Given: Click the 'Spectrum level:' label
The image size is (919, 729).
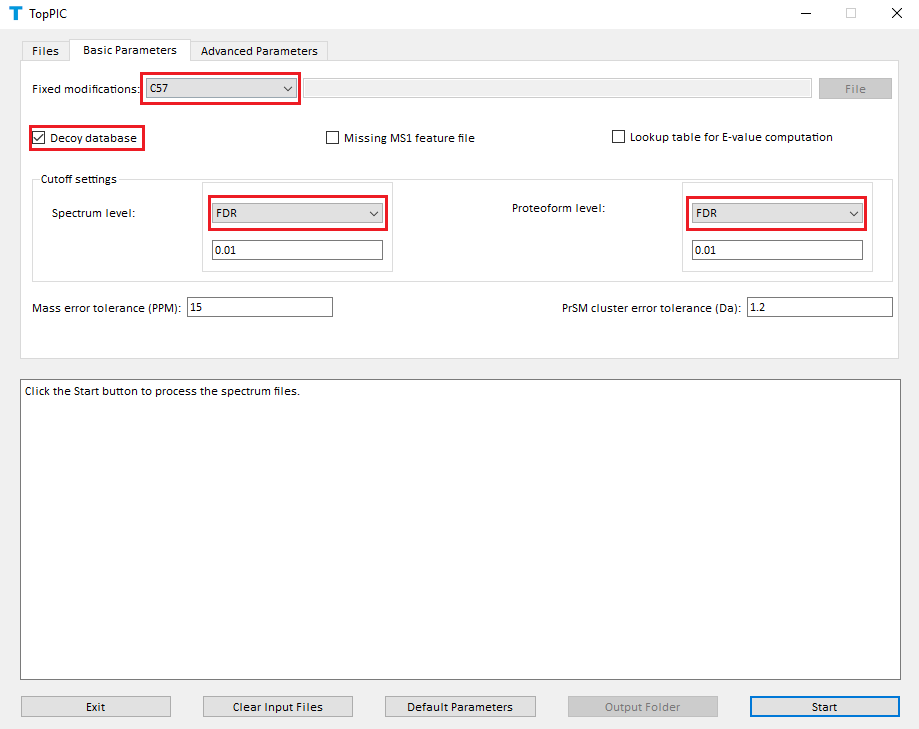Looking at the screenshot, I should [x=93, y=213].
